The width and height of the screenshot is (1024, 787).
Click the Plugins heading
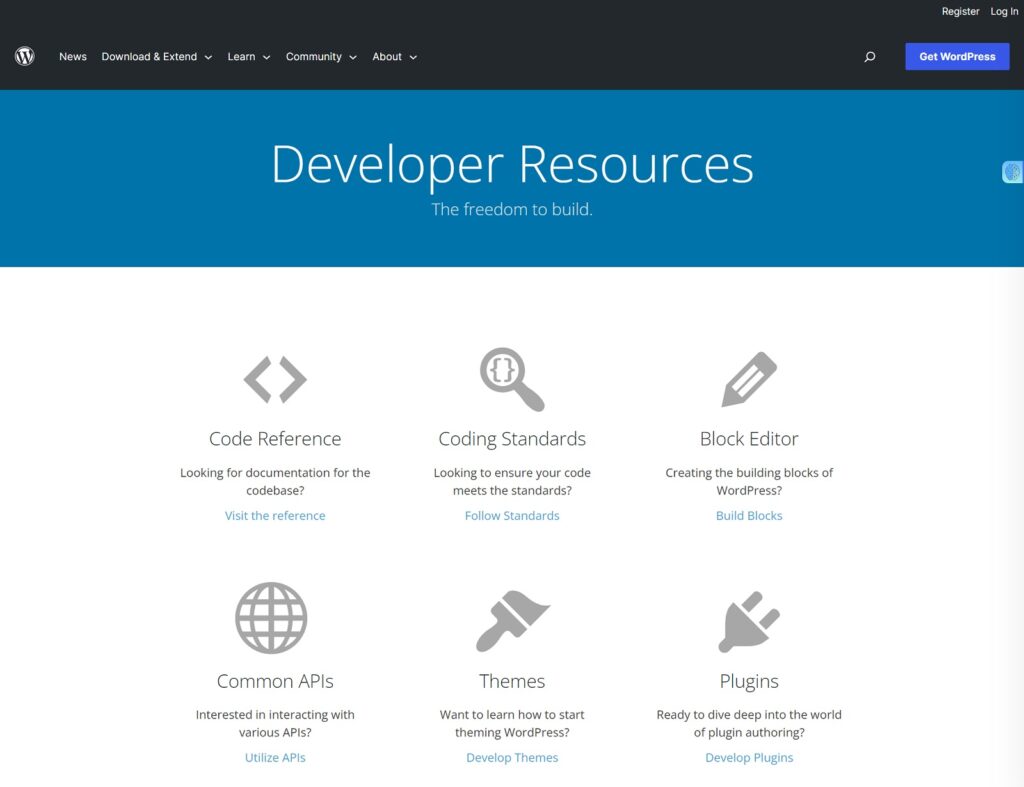[749, 681]
